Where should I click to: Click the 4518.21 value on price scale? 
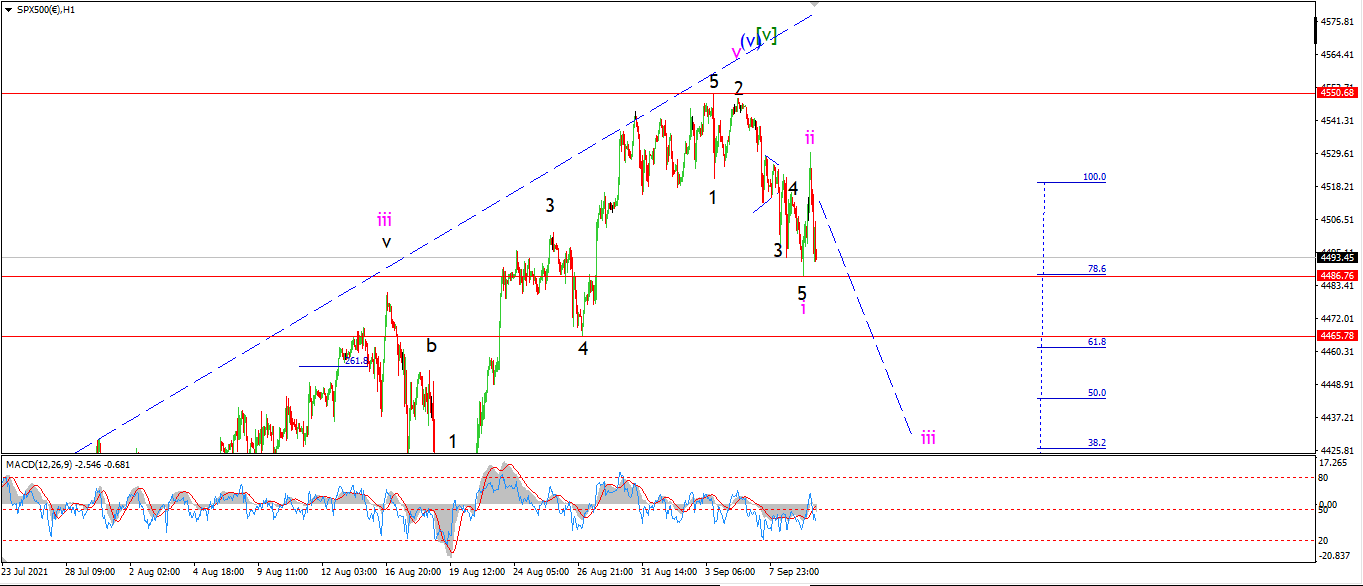pyautogui.click(x=1337, y=186)
